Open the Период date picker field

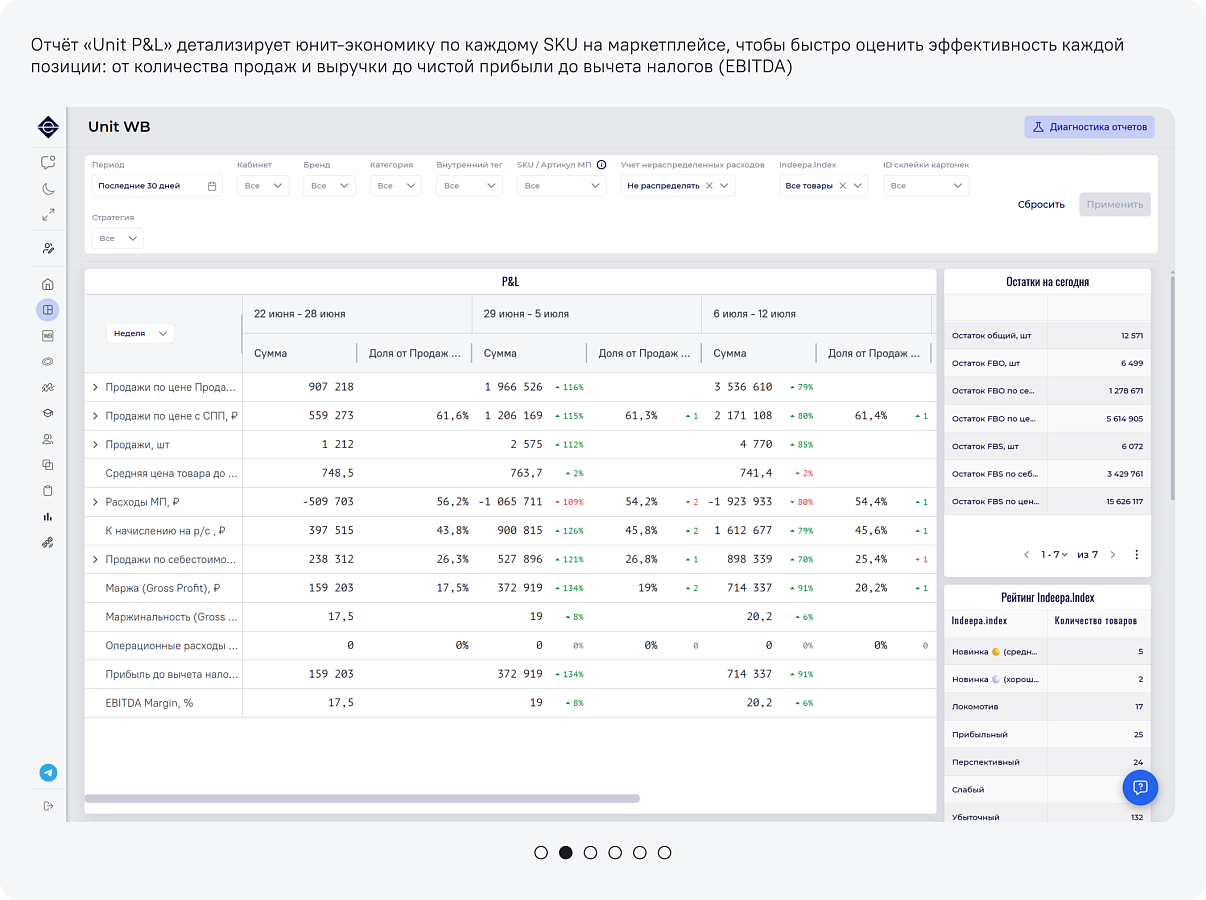pyautogui.click(x=157, y=186)
